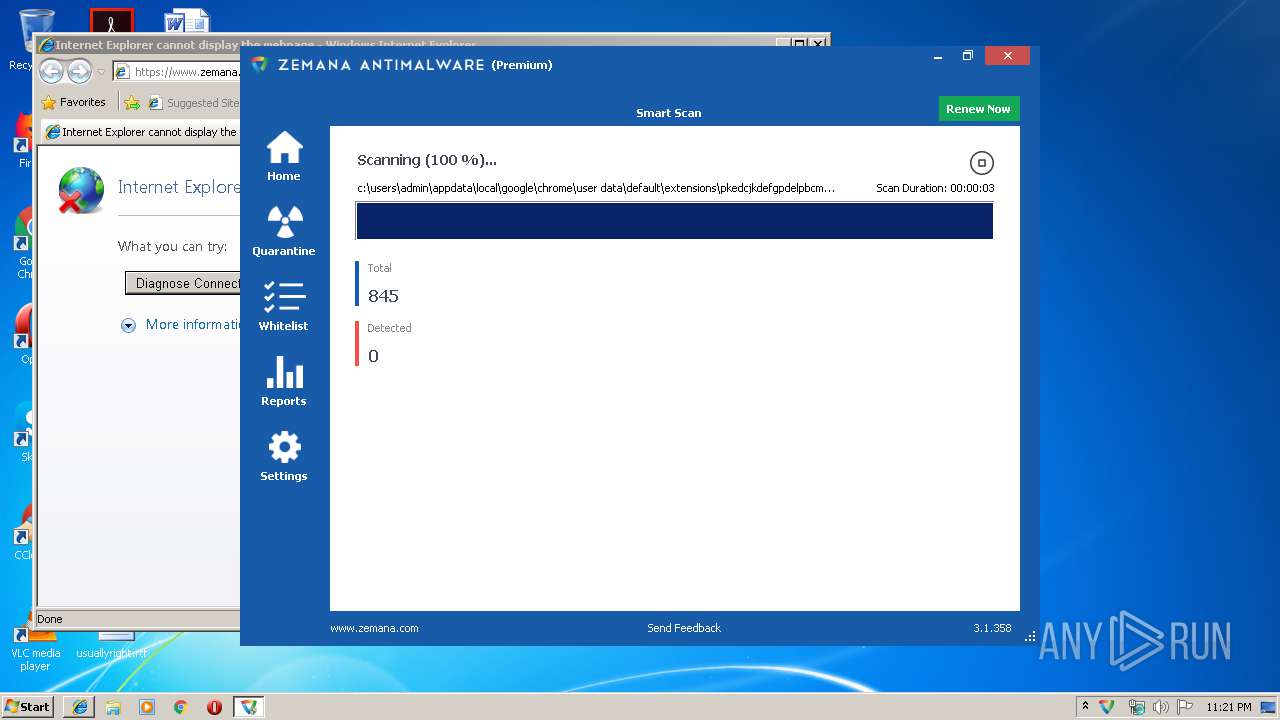Screen dimensions: 1280x720
Task: Click the scanned file path text
Action: pyautogui.click(x=596, y=188)
